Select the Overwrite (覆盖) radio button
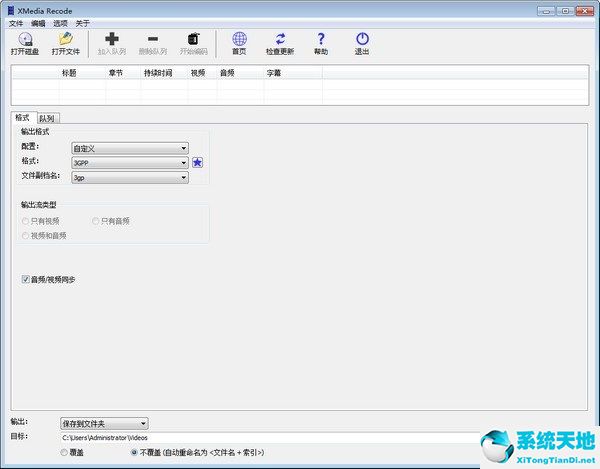Image resolution: width=600 pixels, height=469 pixels. click(64, 453)
